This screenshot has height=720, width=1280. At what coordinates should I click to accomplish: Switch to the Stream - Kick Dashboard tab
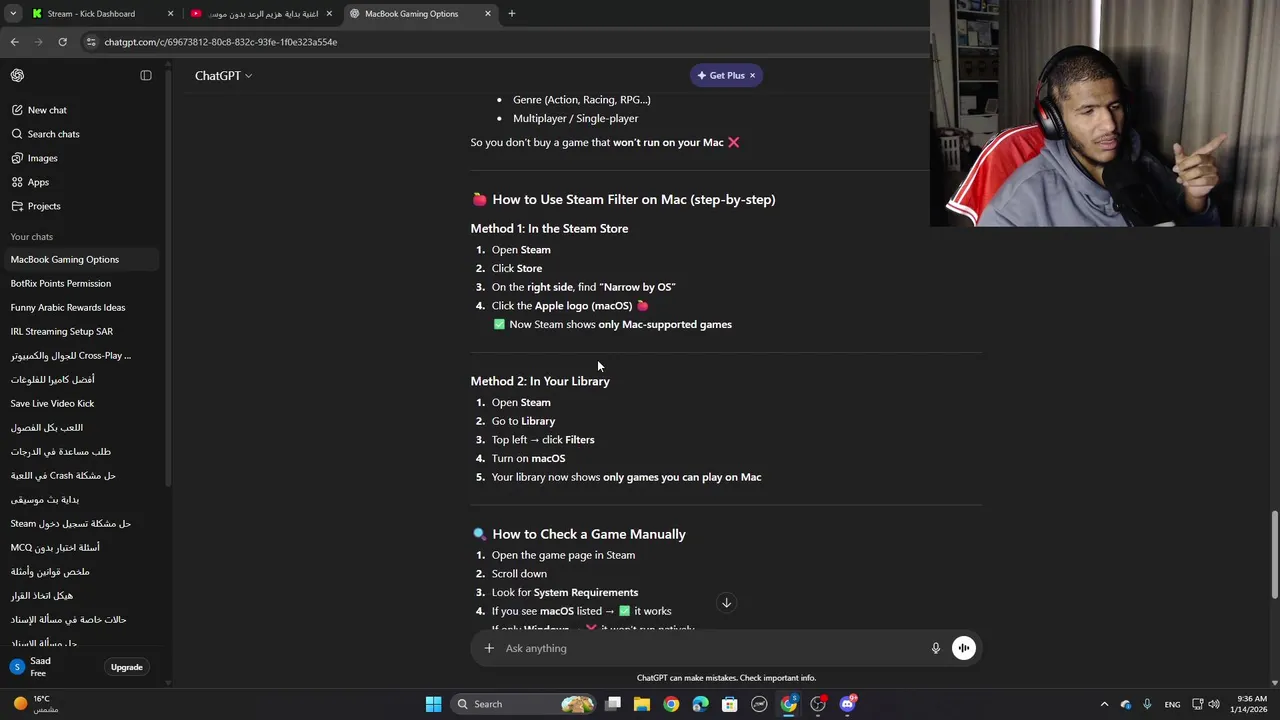tap(100, 14)
